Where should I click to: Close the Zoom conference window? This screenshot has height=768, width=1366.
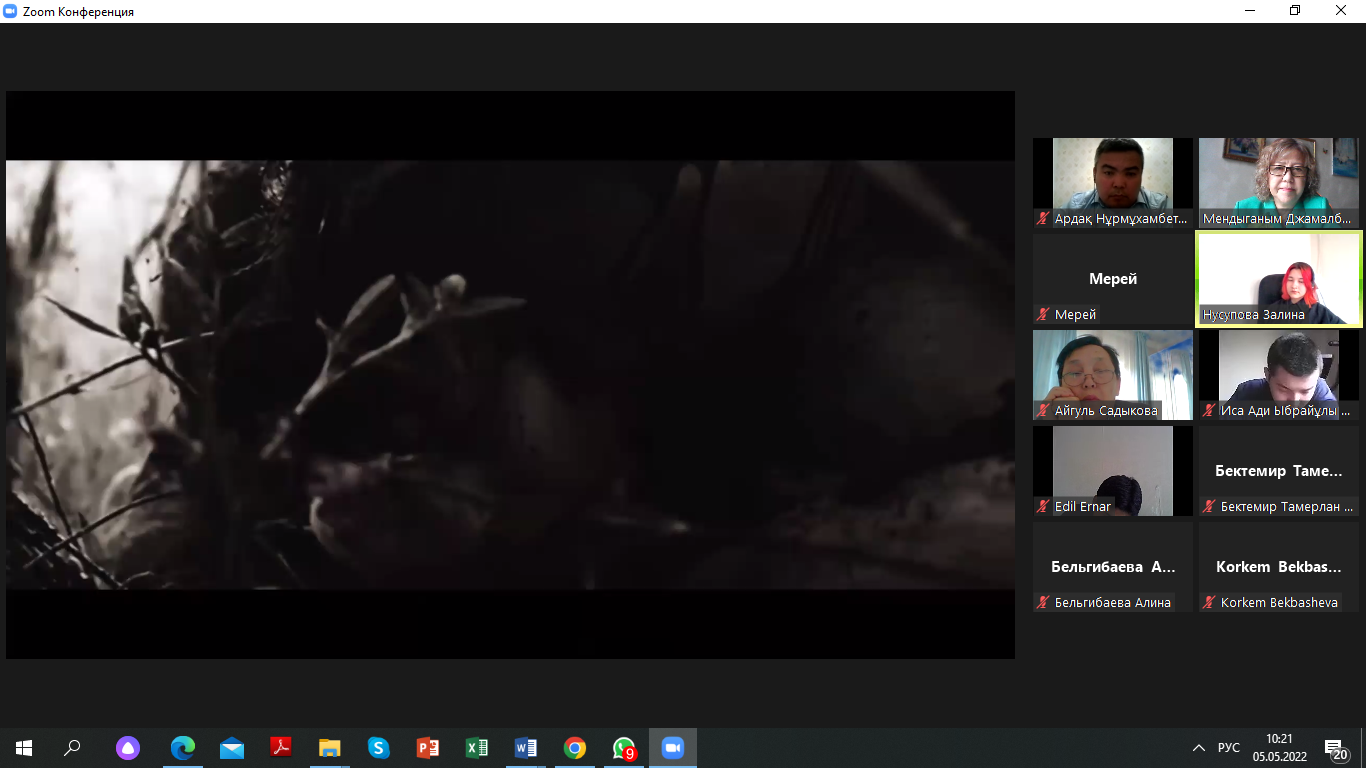coord(1342,11)
